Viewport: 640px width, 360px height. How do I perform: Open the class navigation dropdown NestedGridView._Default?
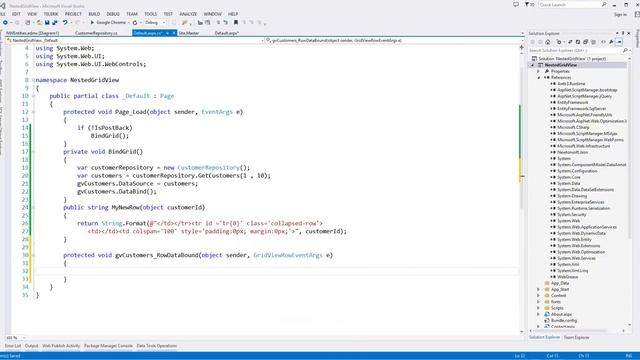pos(135,40)
